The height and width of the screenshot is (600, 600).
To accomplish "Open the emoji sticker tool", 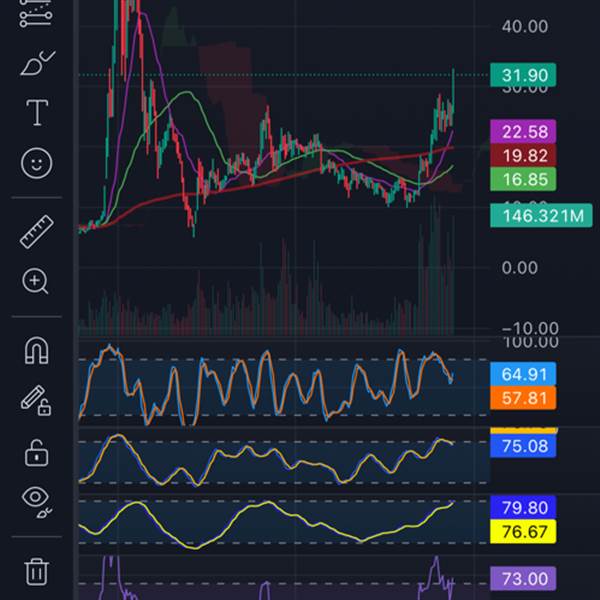I will pyautogui.click(x=36, y=163).
